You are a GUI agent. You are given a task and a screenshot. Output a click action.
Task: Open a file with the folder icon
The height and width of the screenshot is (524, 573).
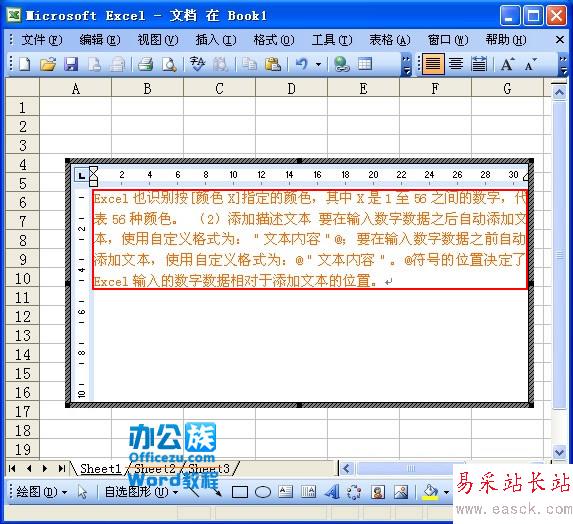(48, 65)
